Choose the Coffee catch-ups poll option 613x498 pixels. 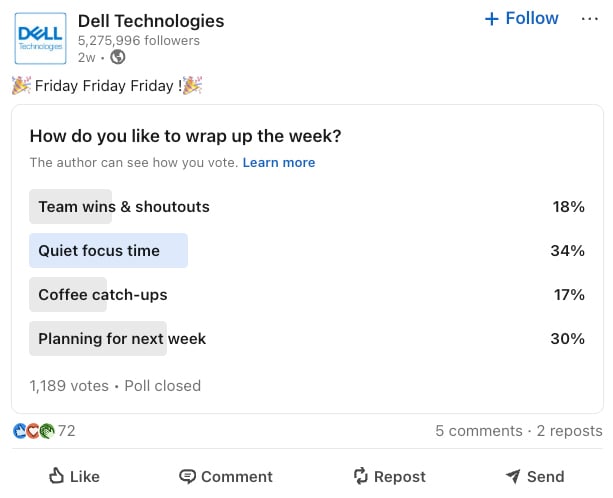coord(103,295)
